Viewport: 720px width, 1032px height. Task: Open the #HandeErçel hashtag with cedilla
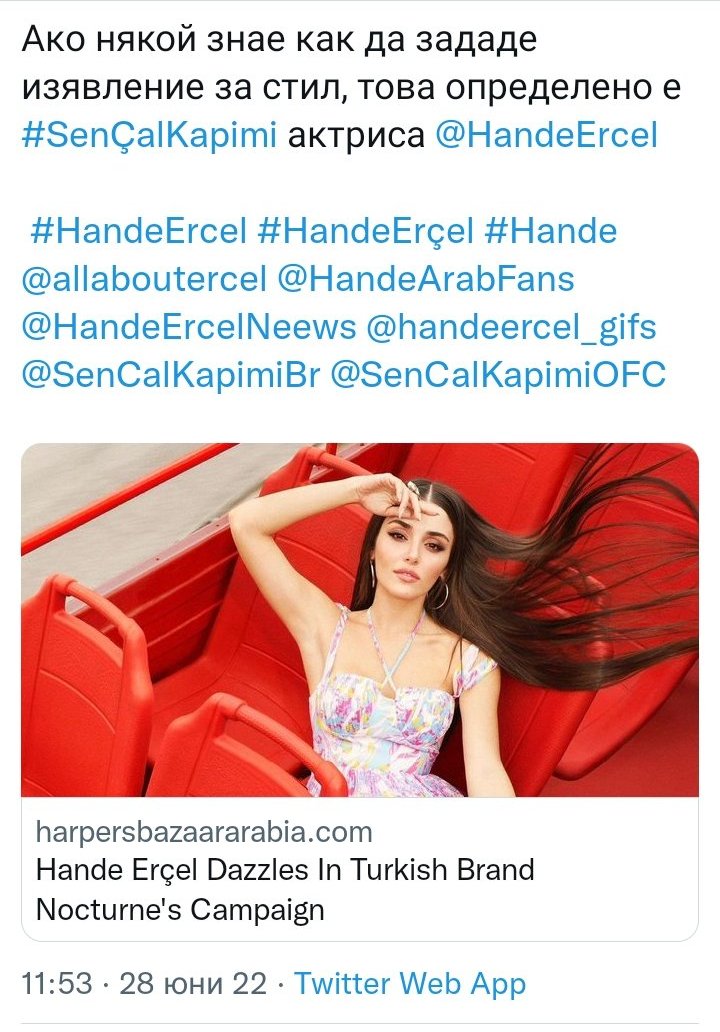(366, 232)
